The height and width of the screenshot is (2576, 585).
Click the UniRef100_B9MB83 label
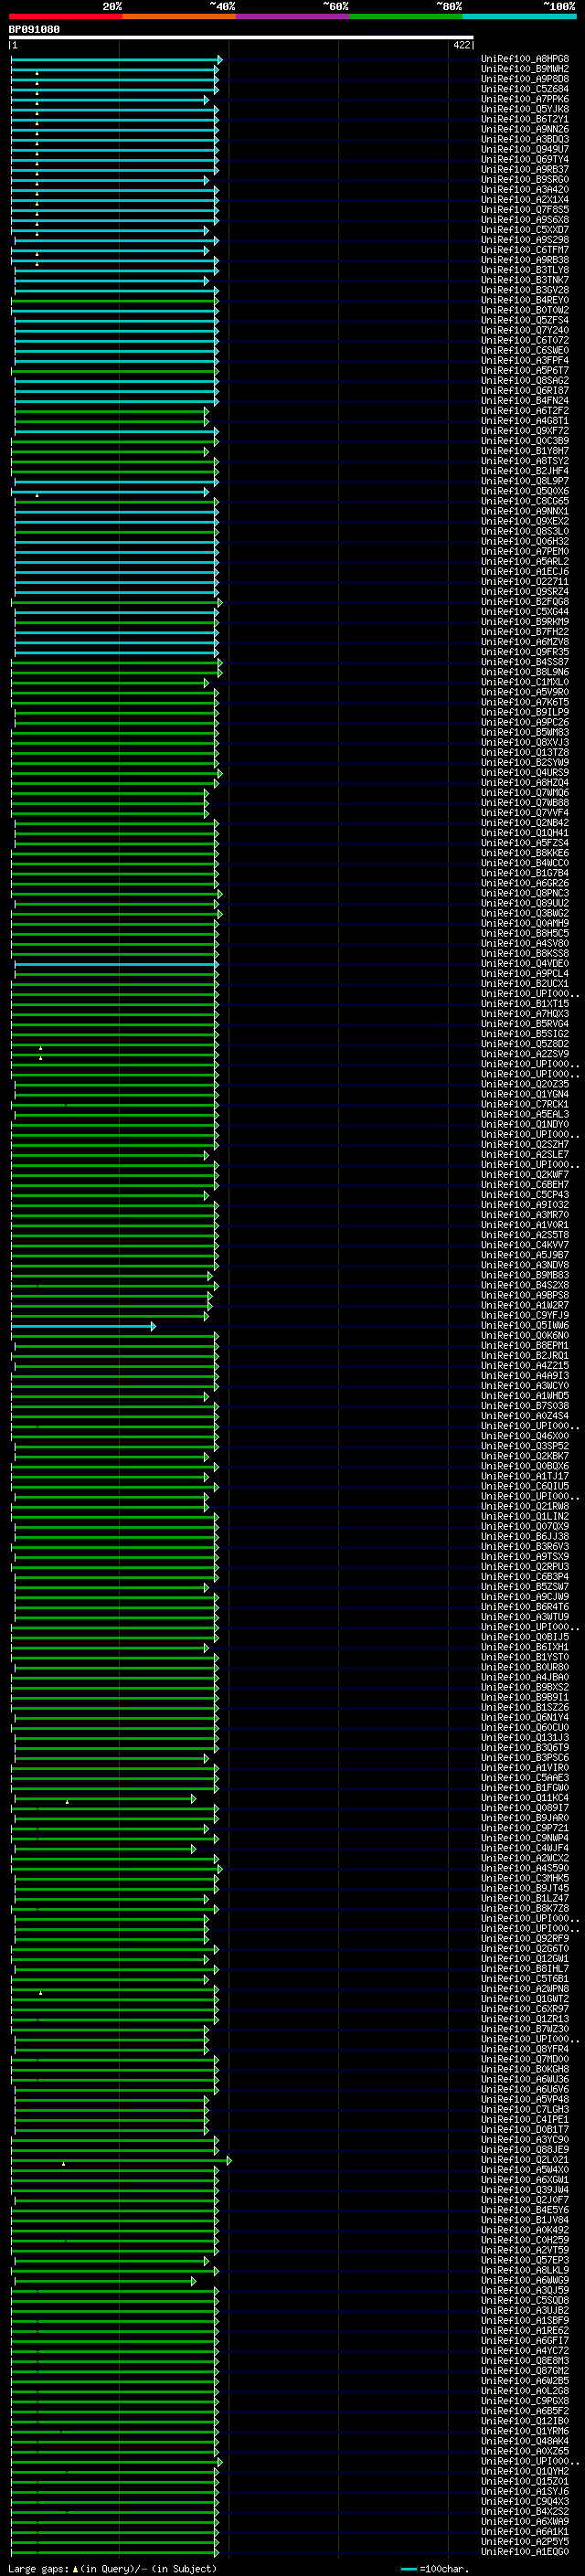[x=525, y=1275]
